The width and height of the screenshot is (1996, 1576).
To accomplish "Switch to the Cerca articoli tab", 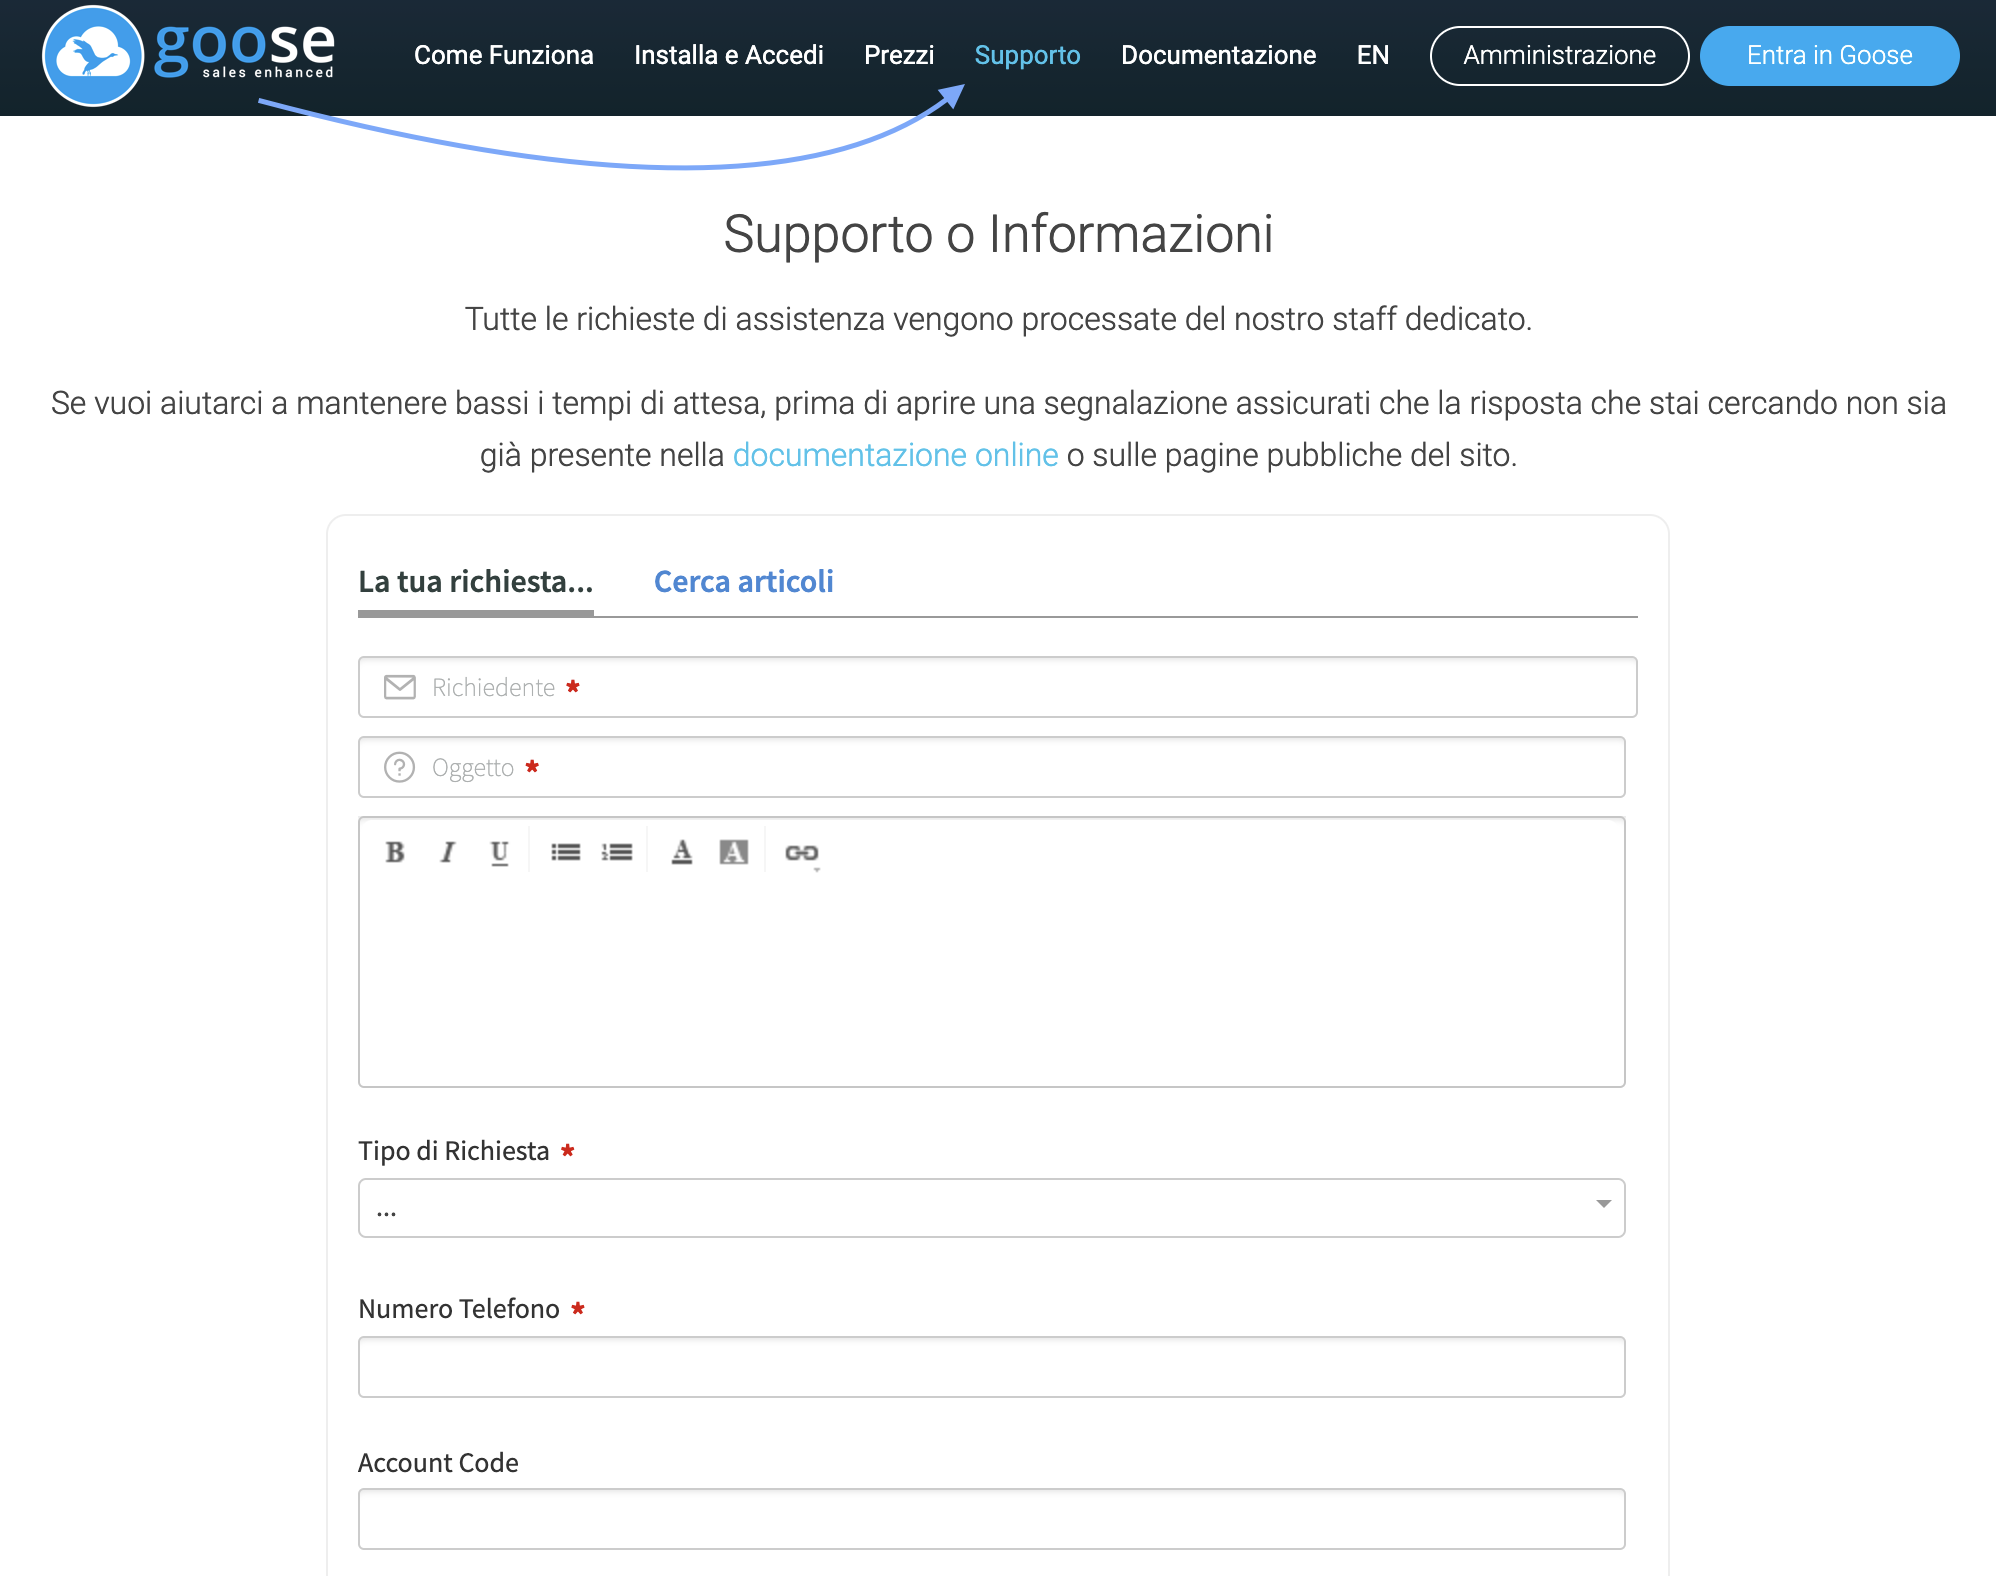I will click(x=743, y=581).
